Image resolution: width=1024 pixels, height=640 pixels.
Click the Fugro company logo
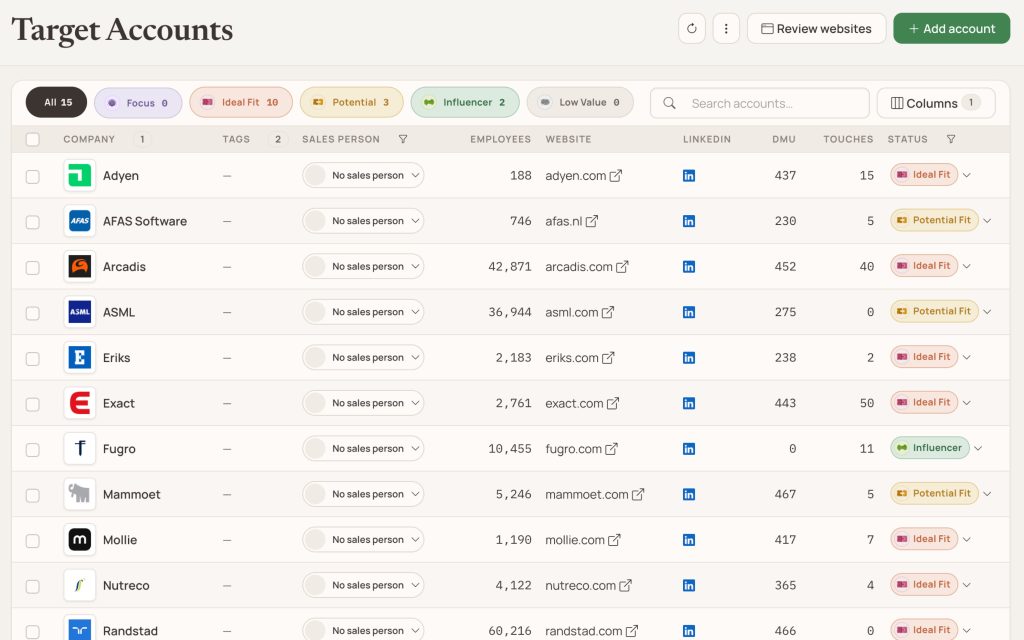[x=80, y=449]
